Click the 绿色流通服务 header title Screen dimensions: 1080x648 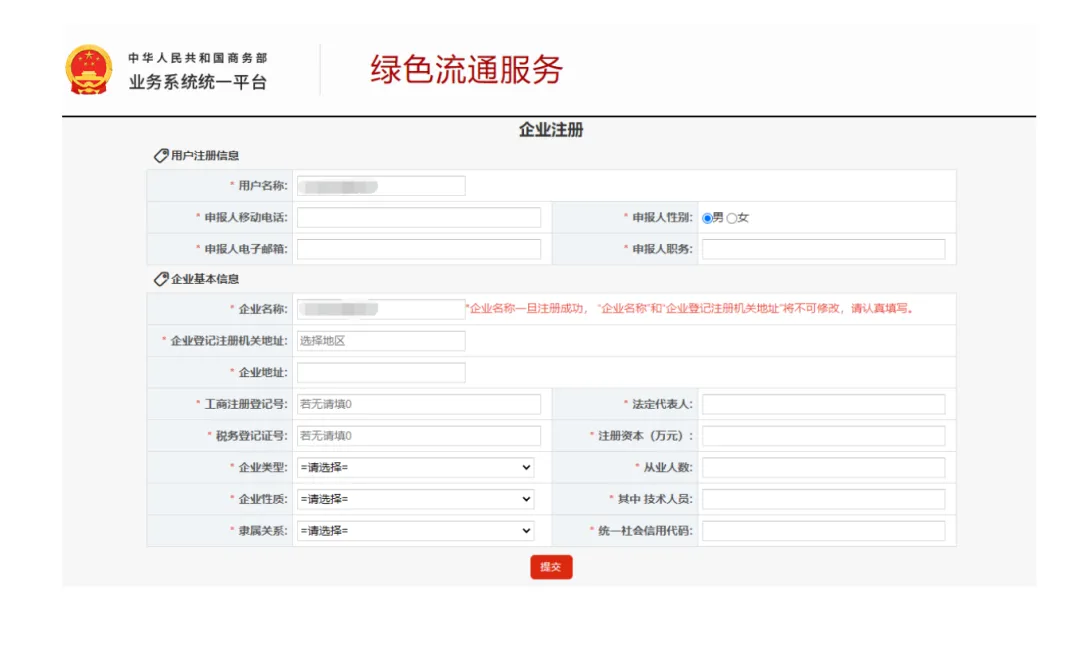click(x=466, y=70)
